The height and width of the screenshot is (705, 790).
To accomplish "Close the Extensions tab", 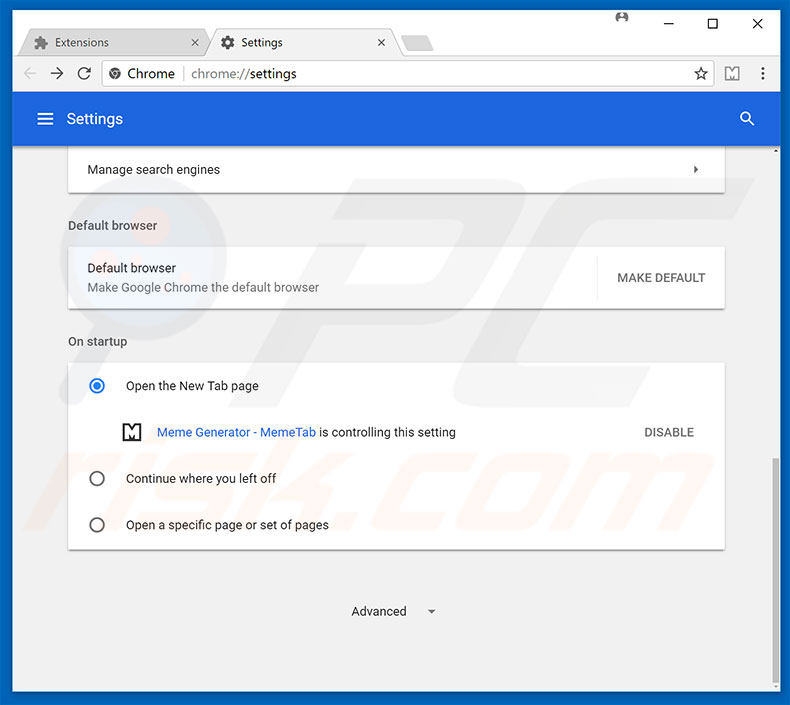I will pyautogui.click(x=195, y=43).
